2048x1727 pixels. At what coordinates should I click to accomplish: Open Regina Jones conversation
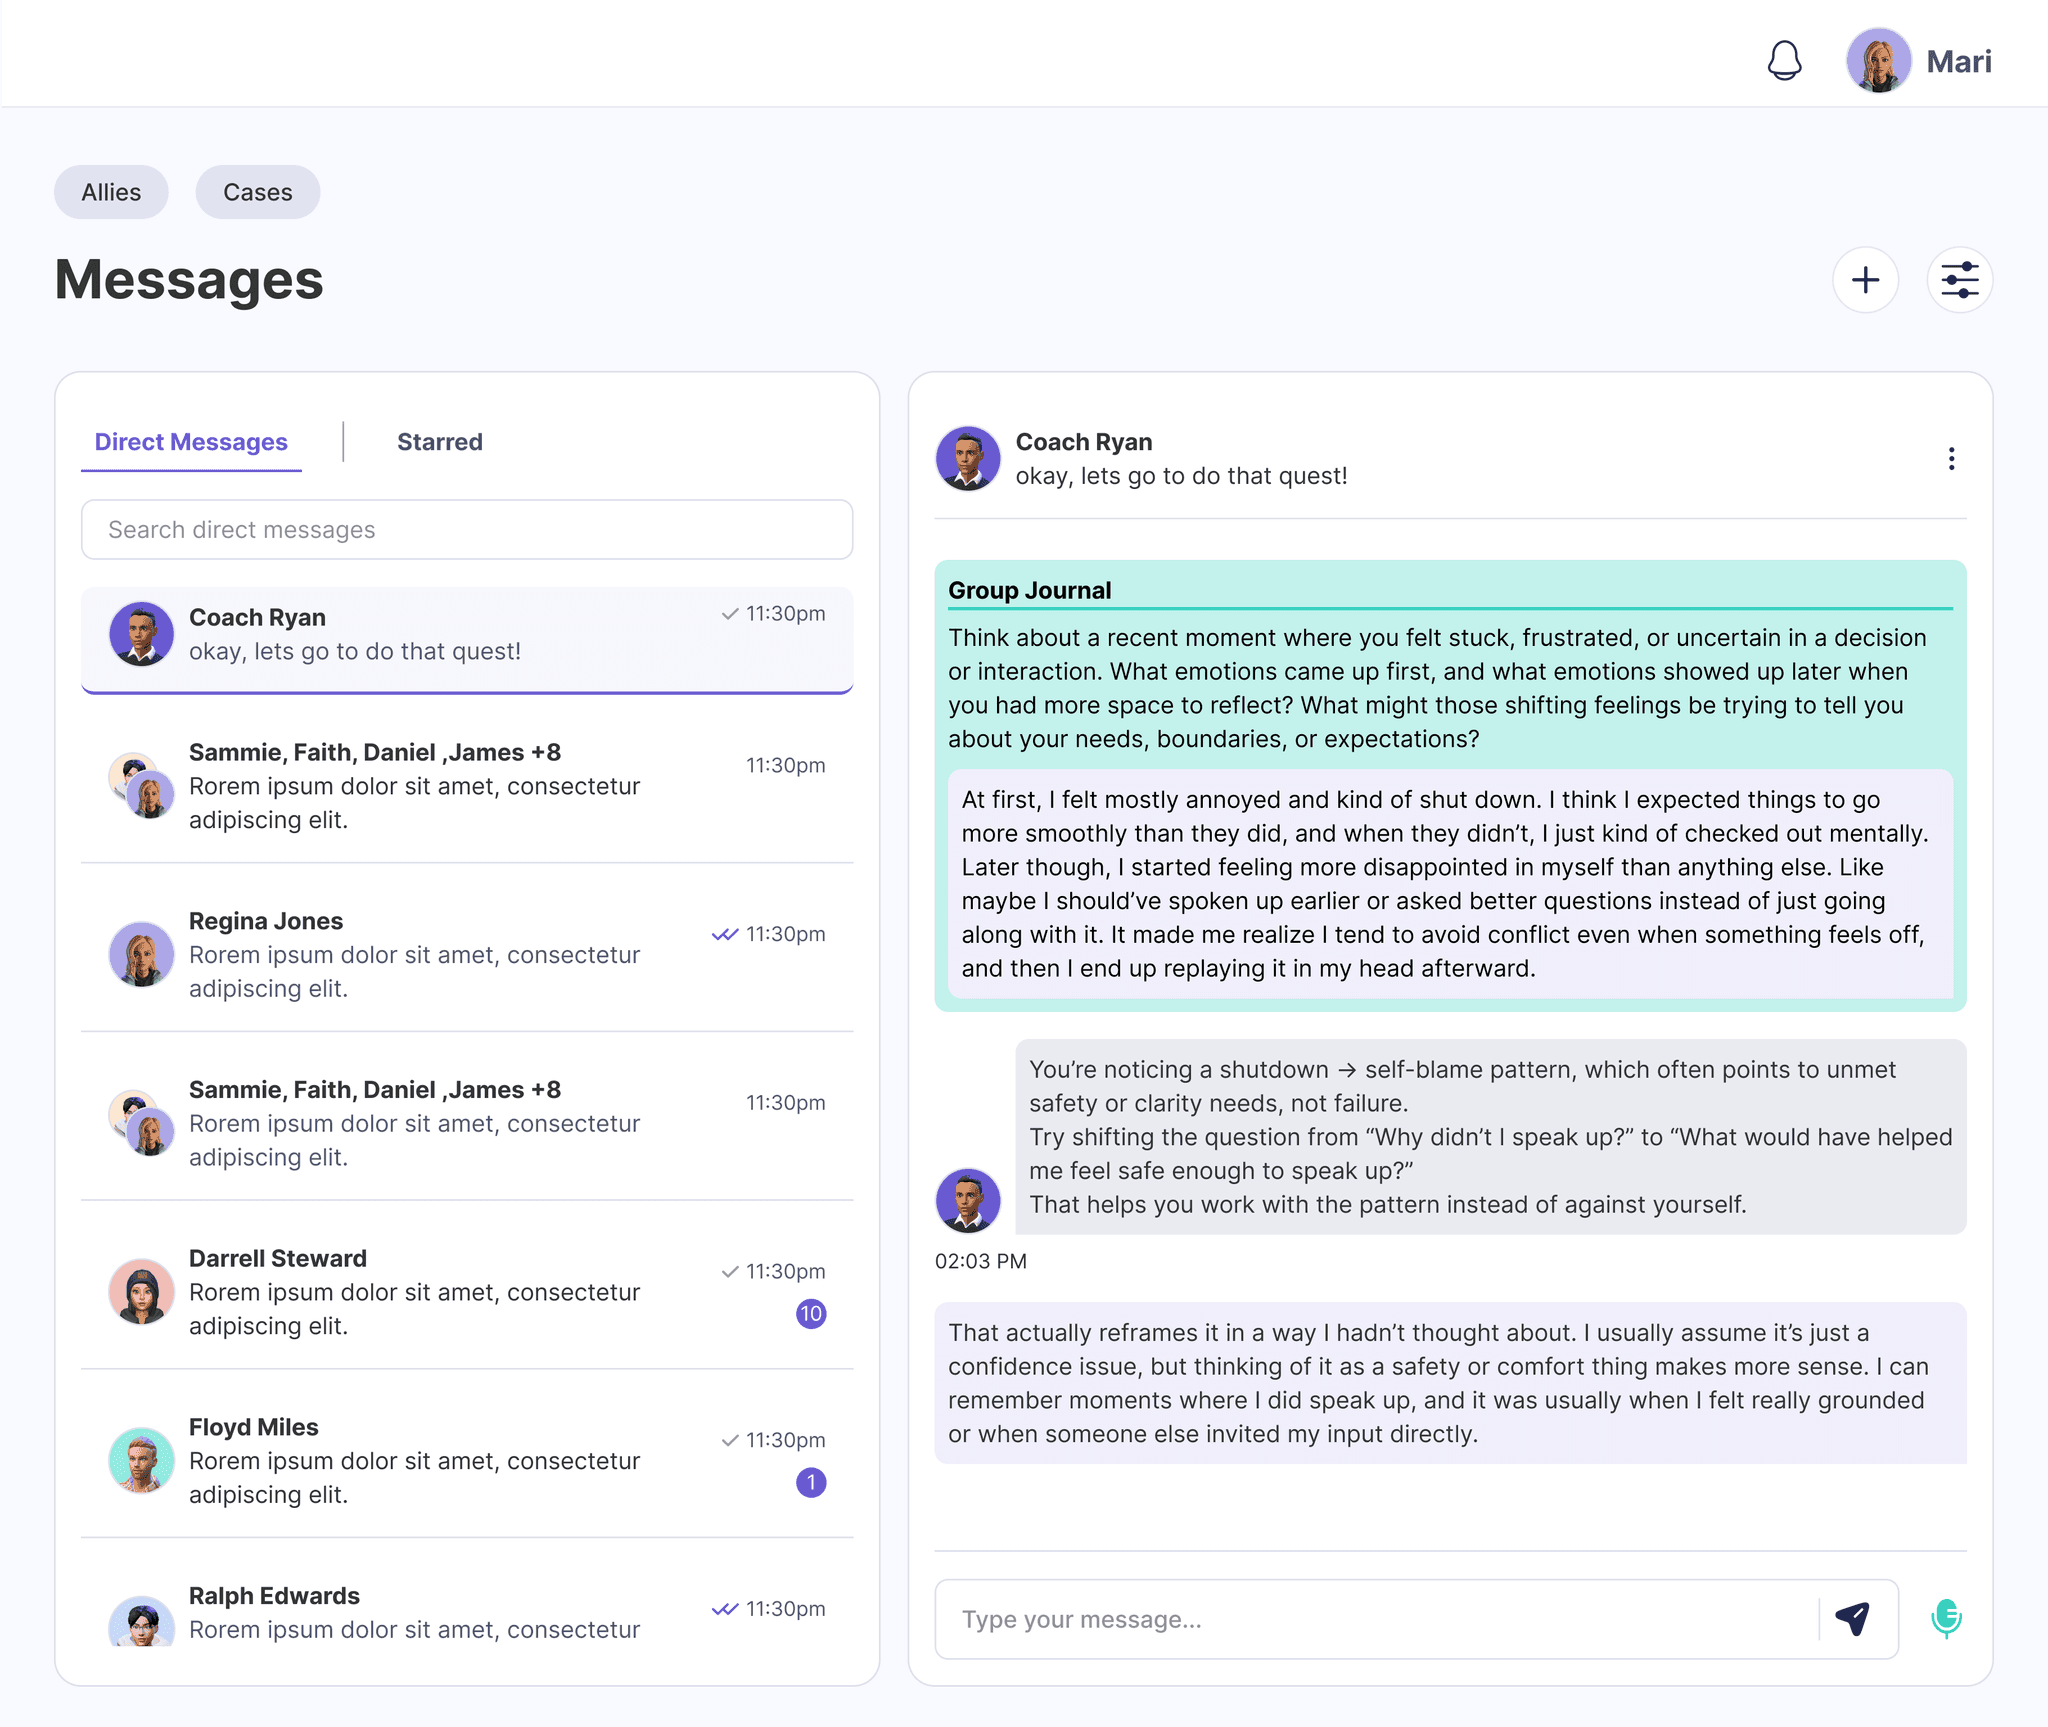pyautogui.click(x=467, y=954)
